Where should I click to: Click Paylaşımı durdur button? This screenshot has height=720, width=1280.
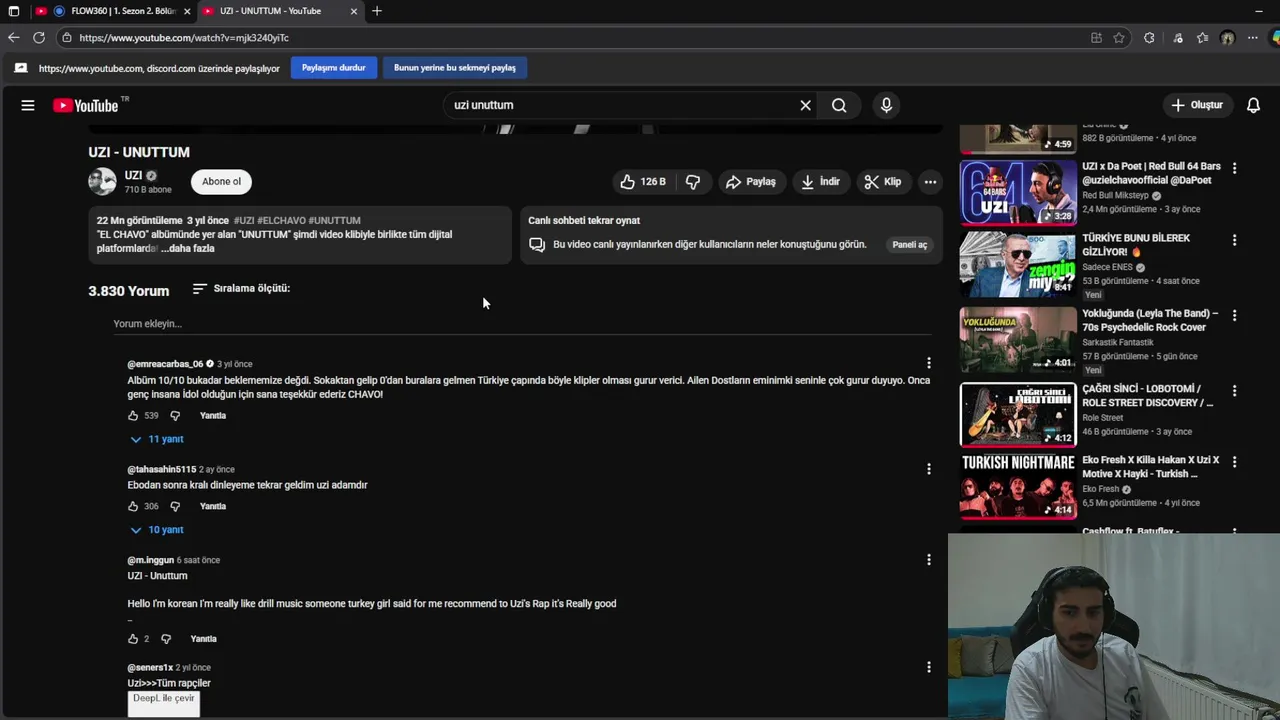[334, 68]
